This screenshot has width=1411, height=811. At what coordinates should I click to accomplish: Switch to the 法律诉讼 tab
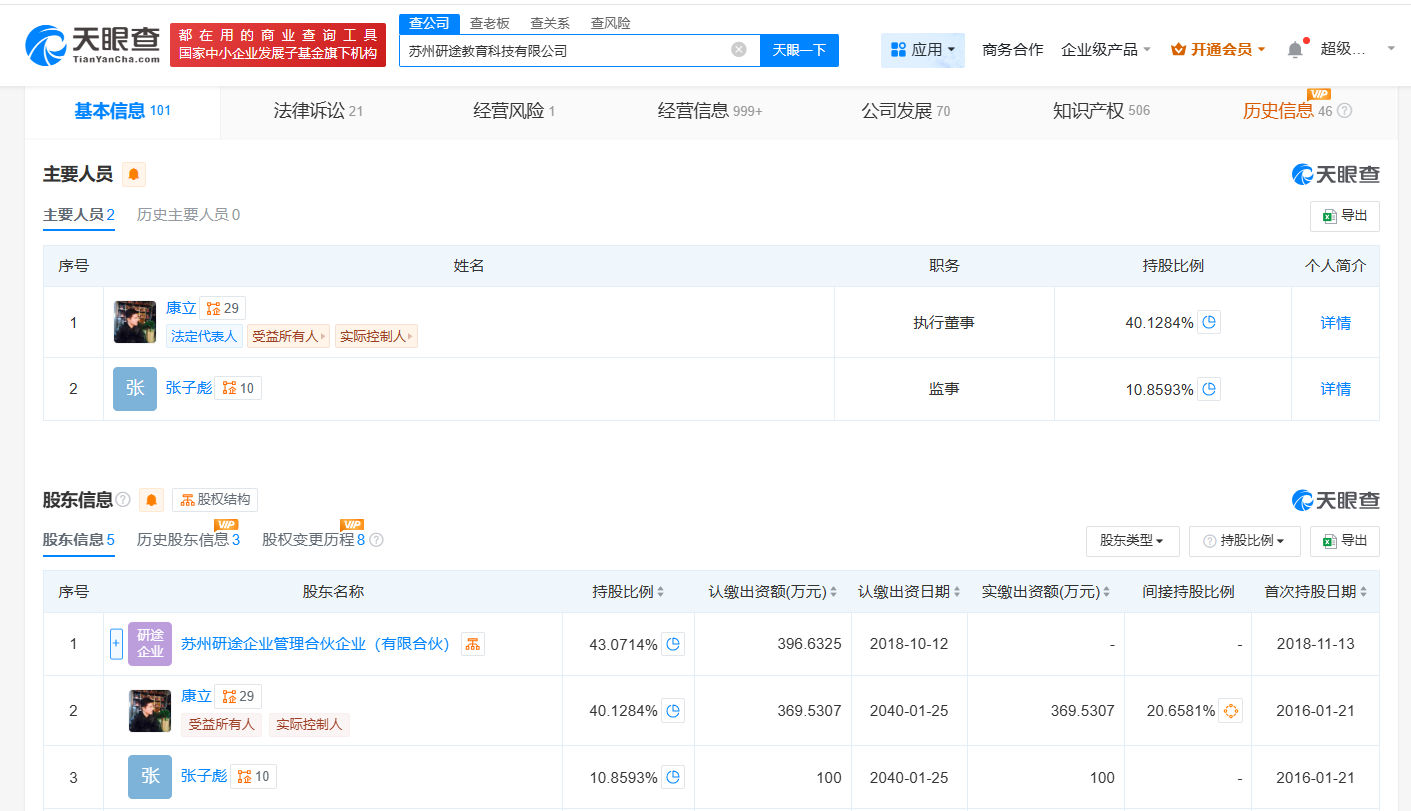(318, 111)
